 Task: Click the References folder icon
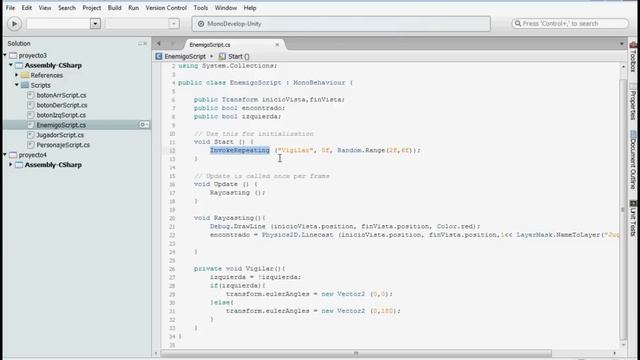(x=25, y=75)
